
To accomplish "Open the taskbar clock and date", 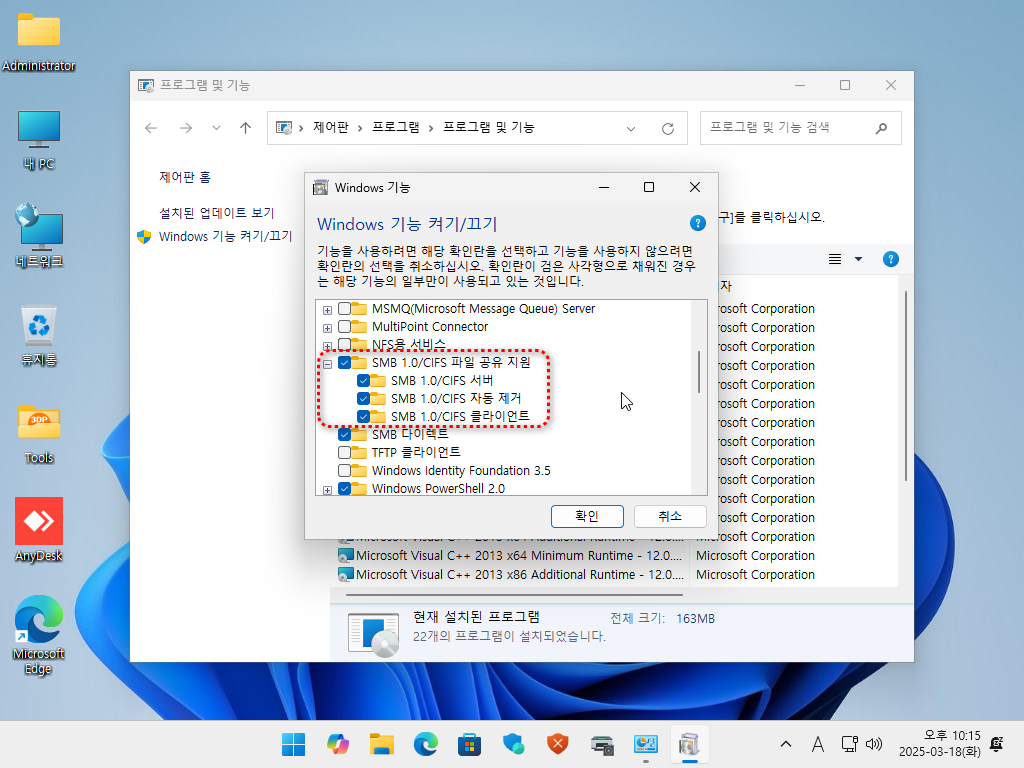I will click(940, 744).
